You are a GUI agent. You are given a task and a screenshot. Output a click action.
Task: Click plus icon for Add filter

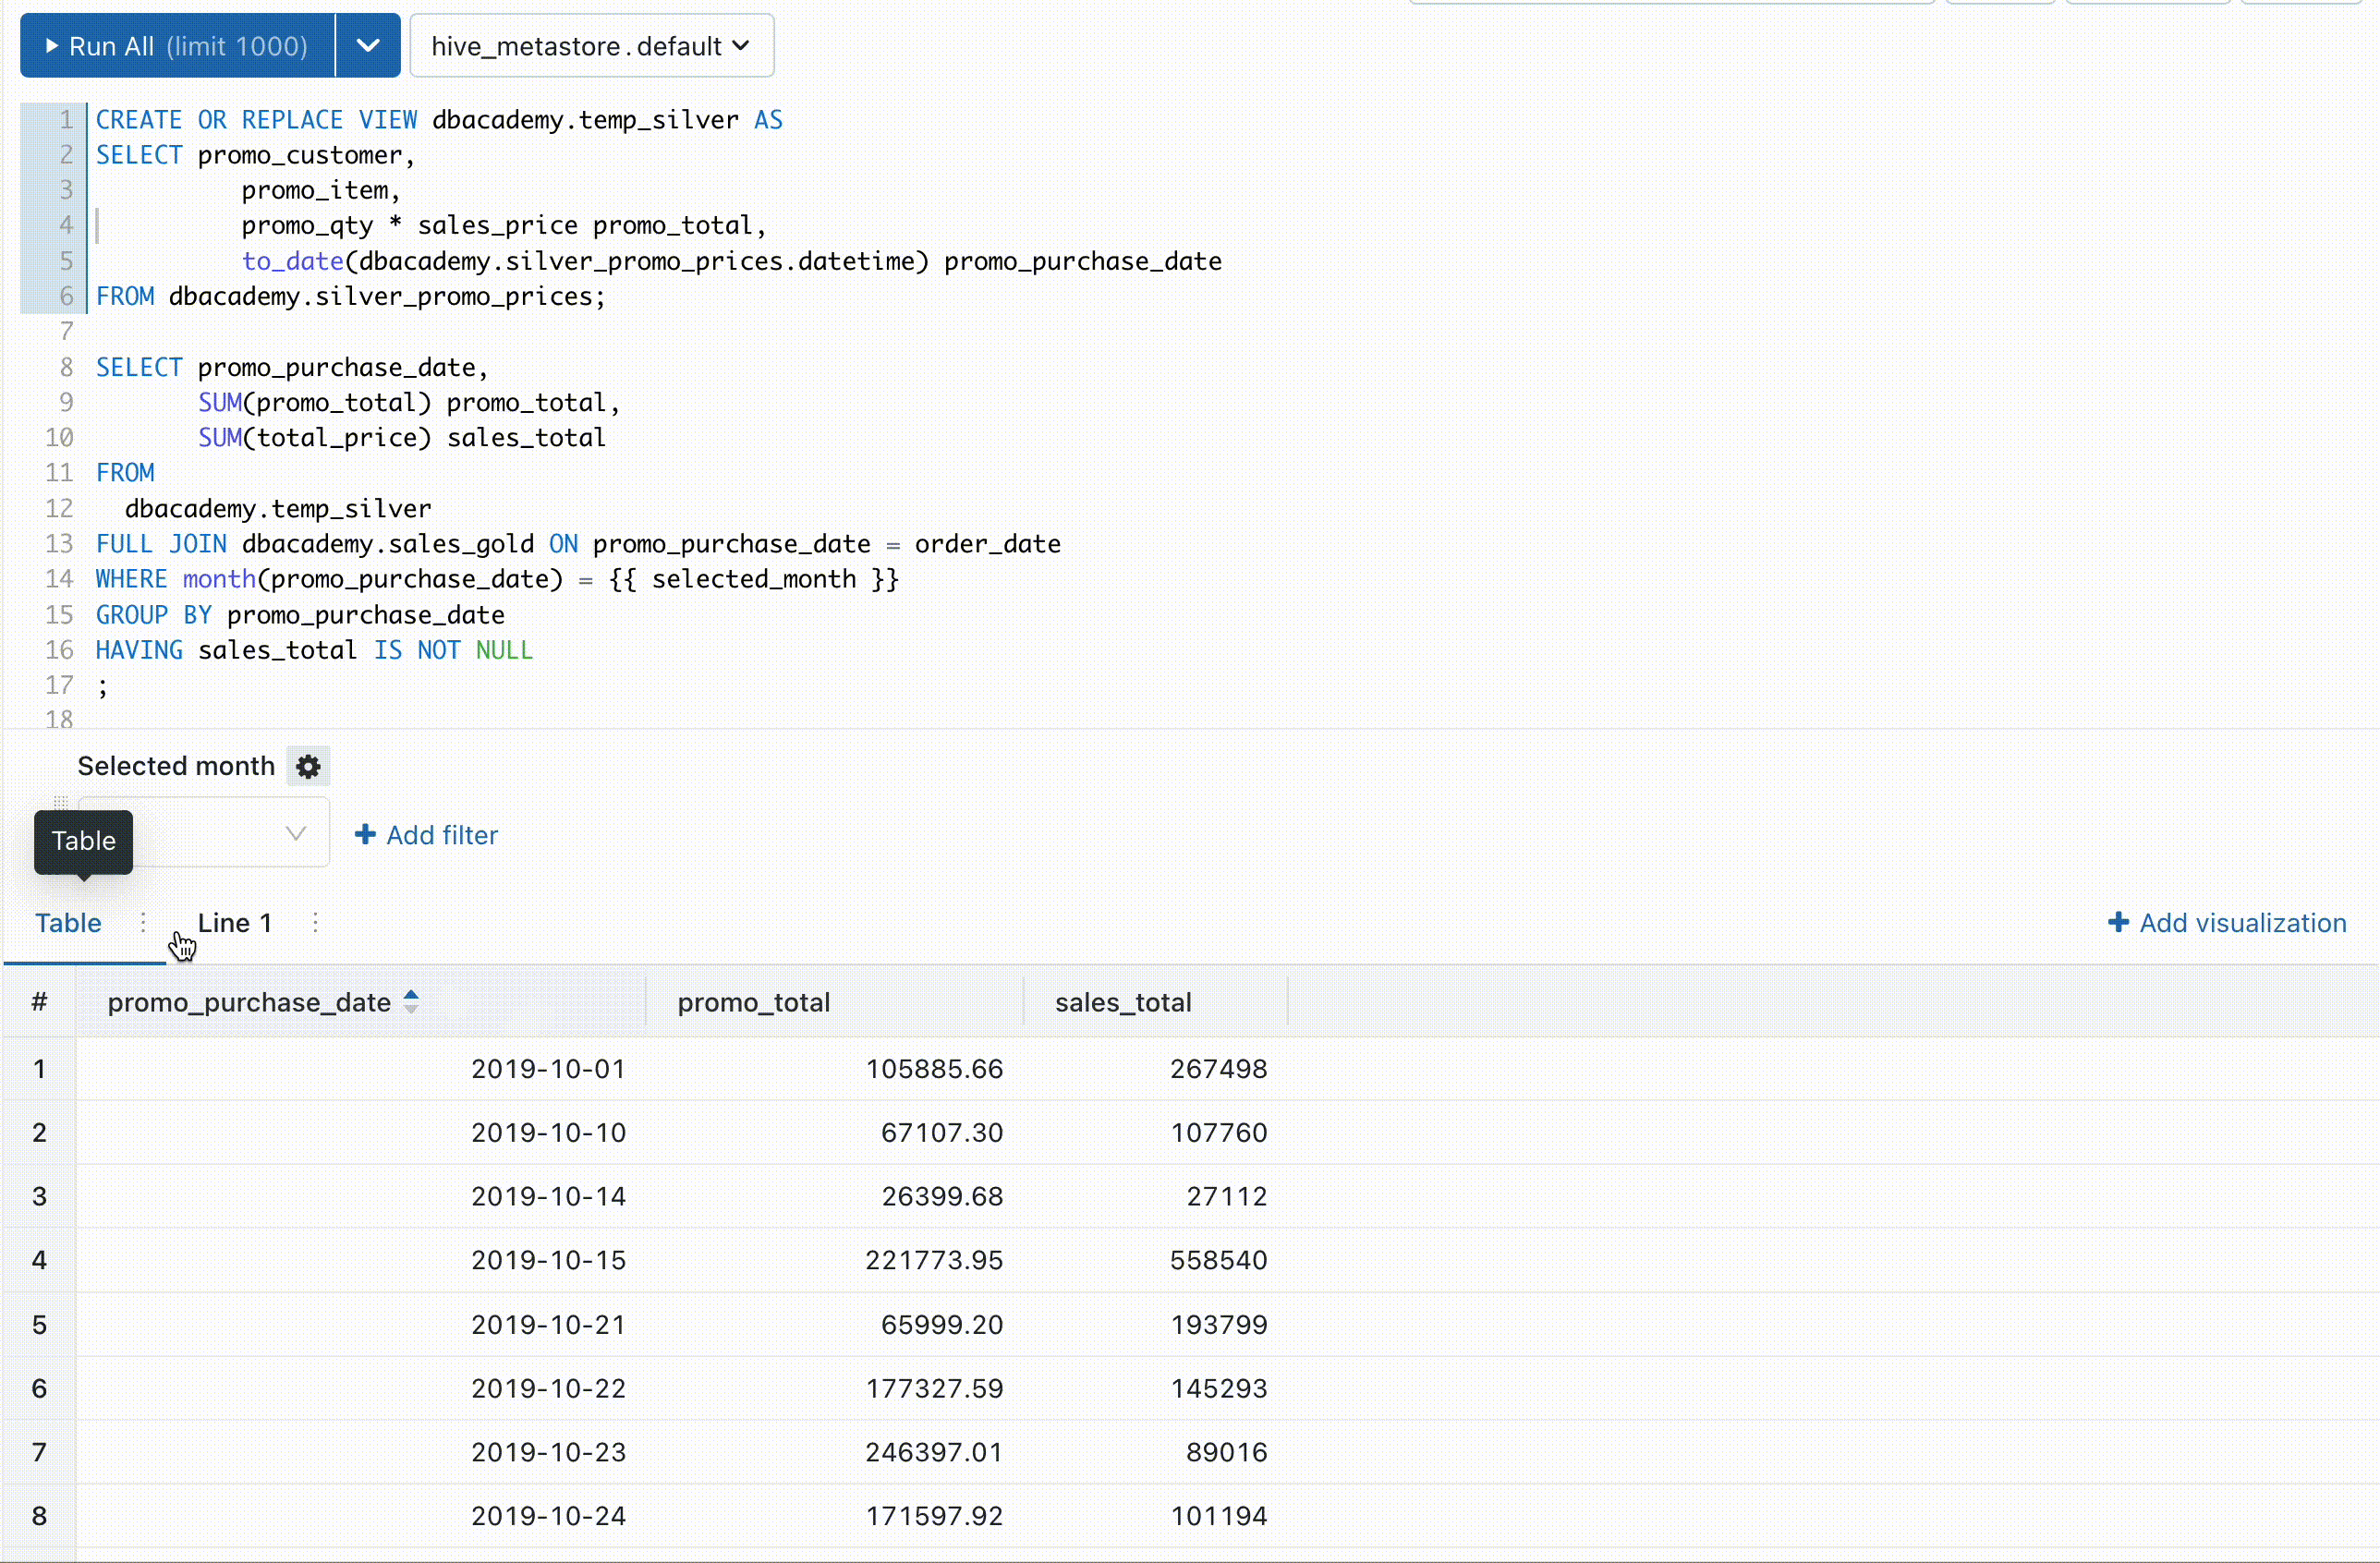(x=365, y=834)
